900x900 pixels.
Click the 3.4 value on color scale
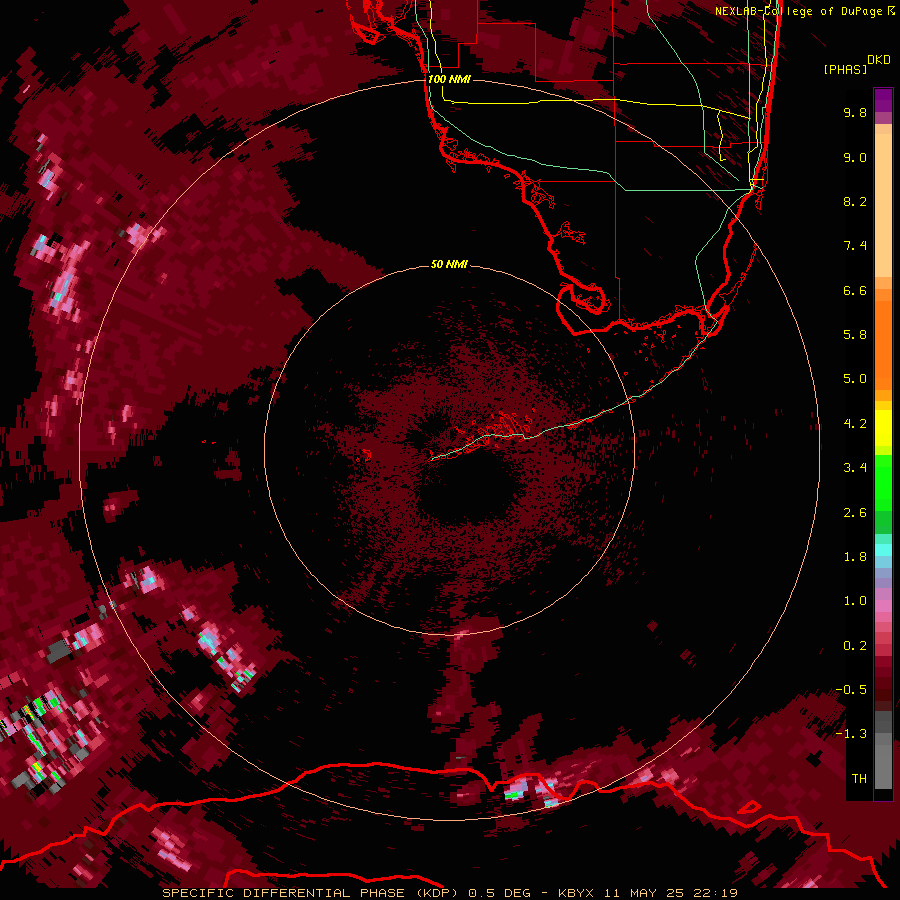855,468
